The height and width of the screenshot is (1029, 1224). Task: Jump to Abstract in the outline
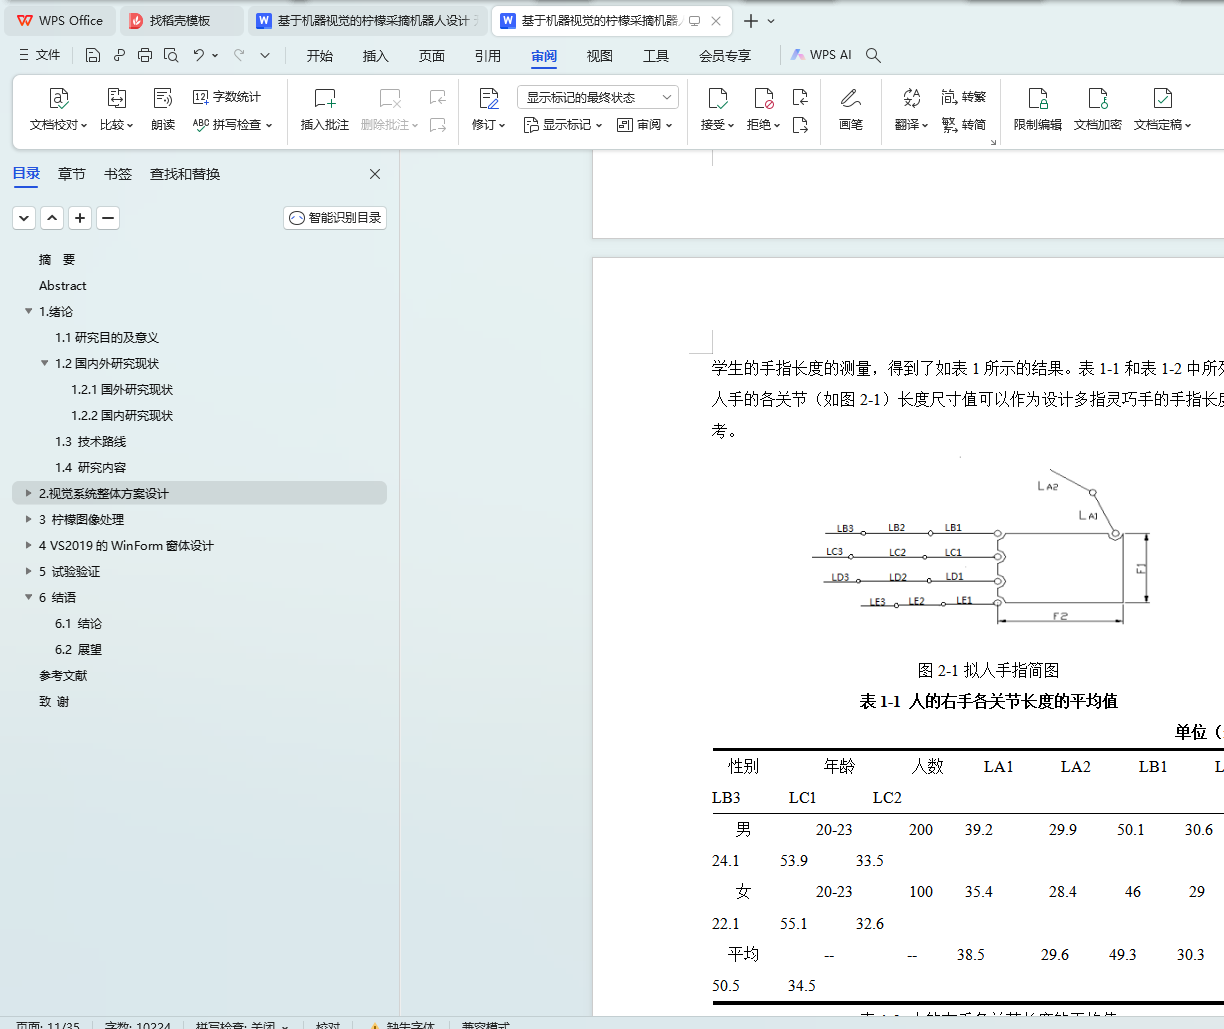[63, 286]
